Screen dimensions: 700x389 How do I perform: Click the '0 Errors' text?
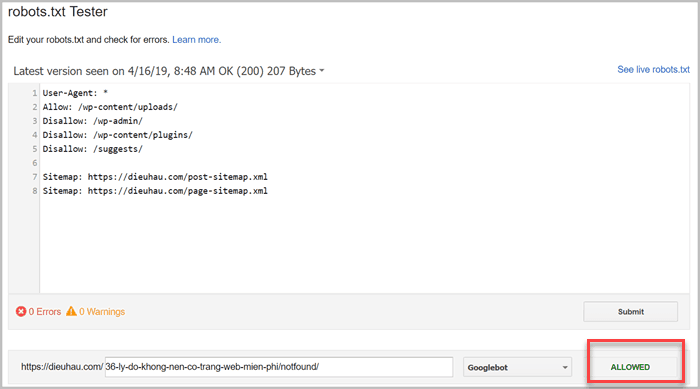pos(45,312)
